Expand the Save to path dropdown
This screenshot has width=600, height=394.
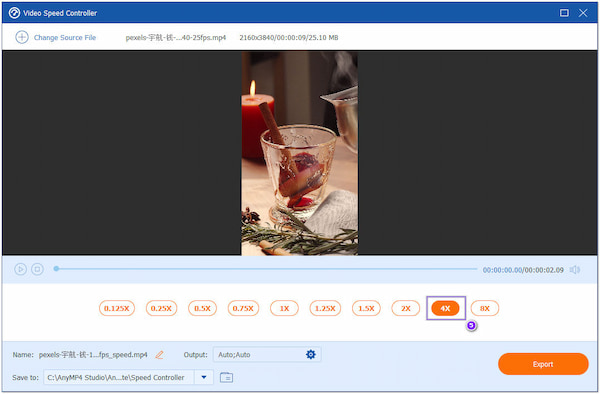(x=204, y=378)
